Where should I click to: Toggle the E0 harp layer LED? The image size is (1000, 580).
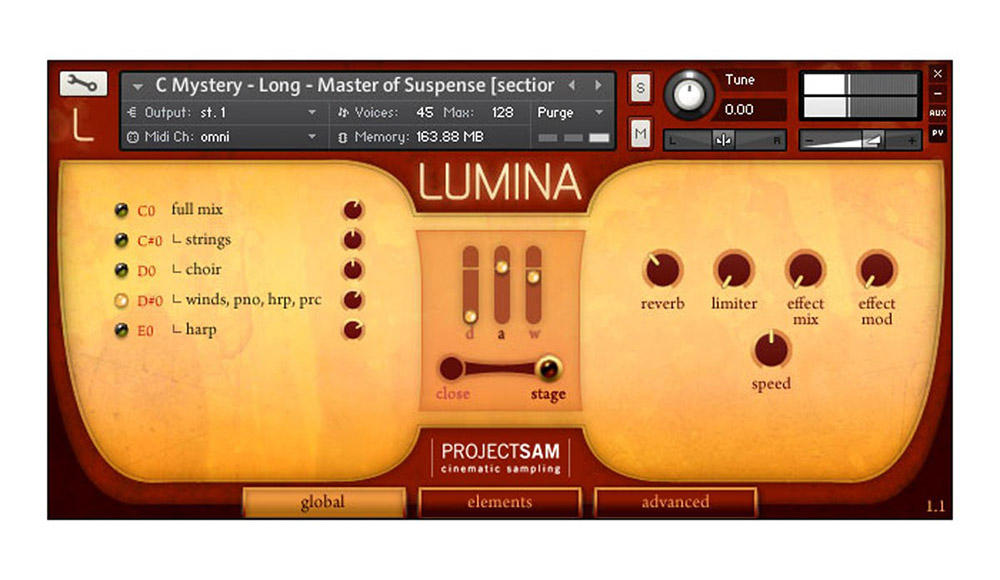(x=121, y=331)
